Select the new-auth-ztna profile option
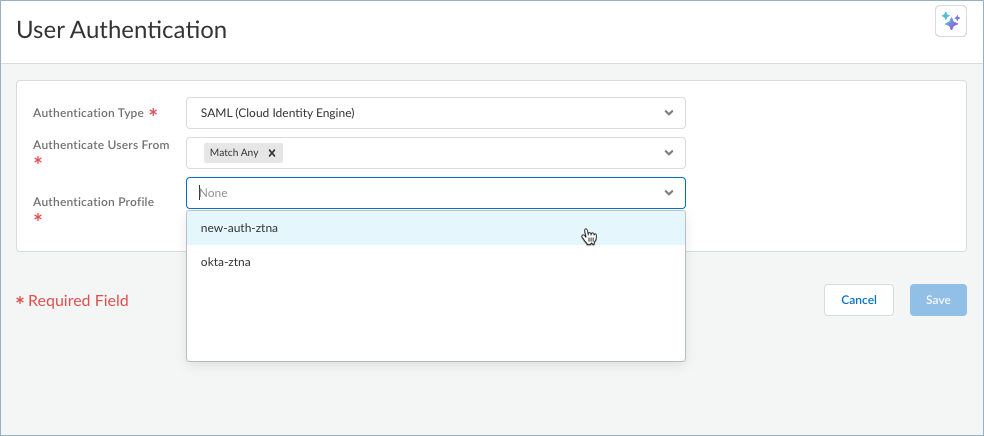 pos(240,228)
